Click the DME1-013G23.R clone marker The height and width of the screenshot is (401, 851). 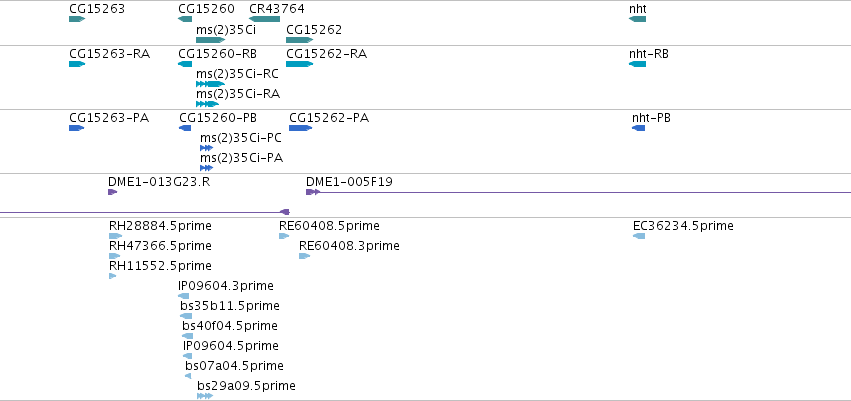click(112, 192)
